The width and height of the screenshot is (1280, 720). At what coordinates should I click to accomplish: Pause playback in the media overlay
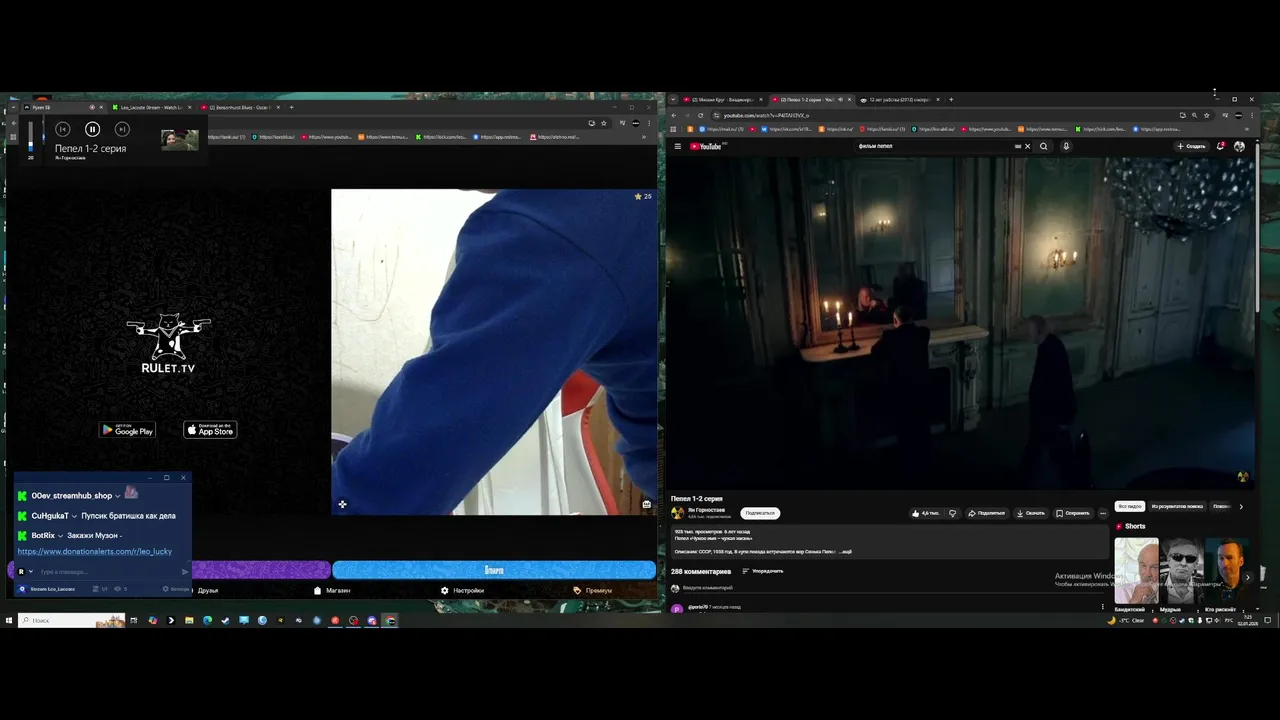(x=92, y=129)
